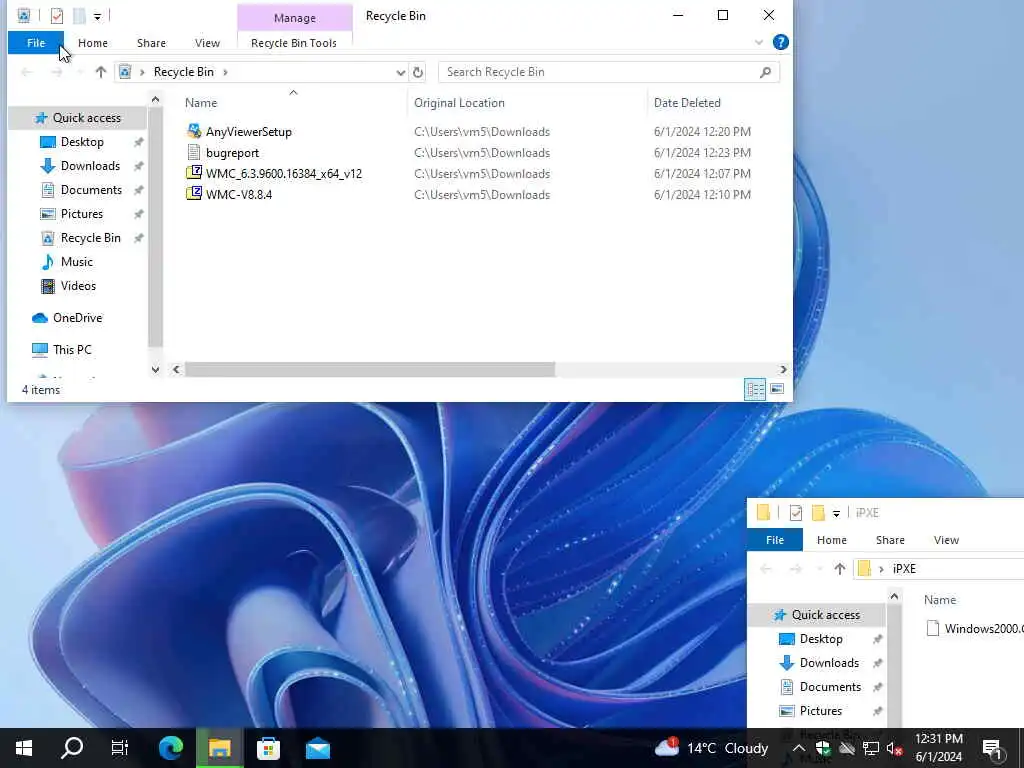Viewport: 1024px width, 768px height.
Task: Open taskbar Search
Action: pyautogui.click(x=72, y=748)
